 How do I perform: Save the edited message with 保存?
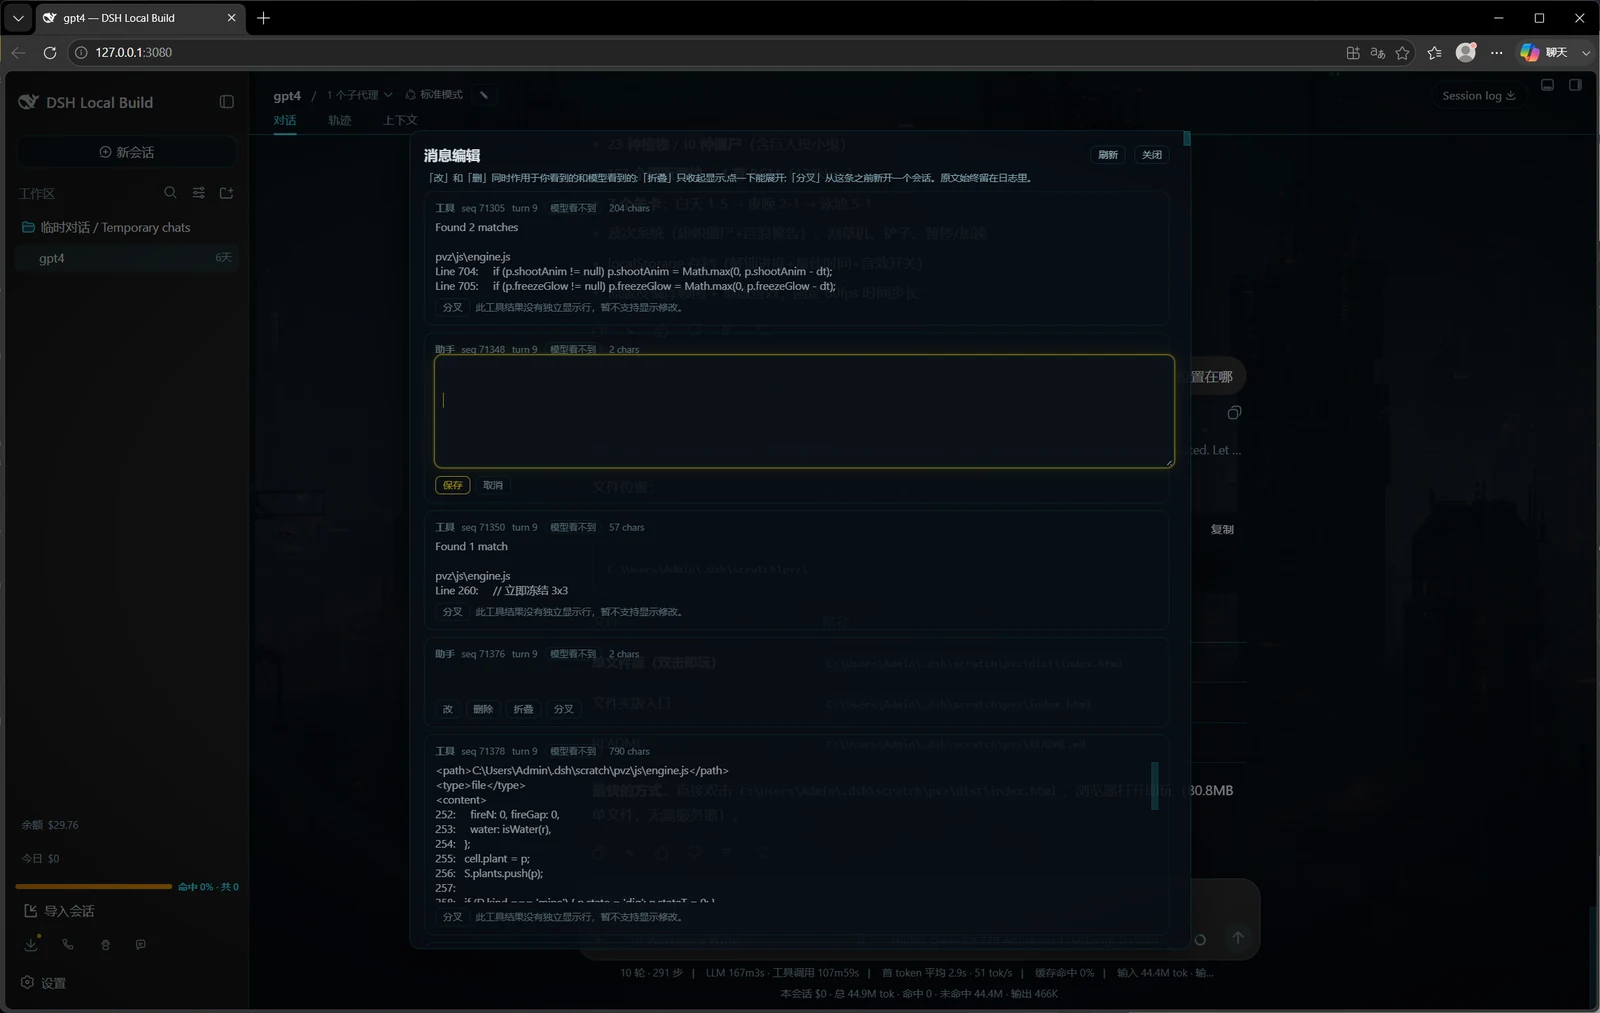coord(453,485)
